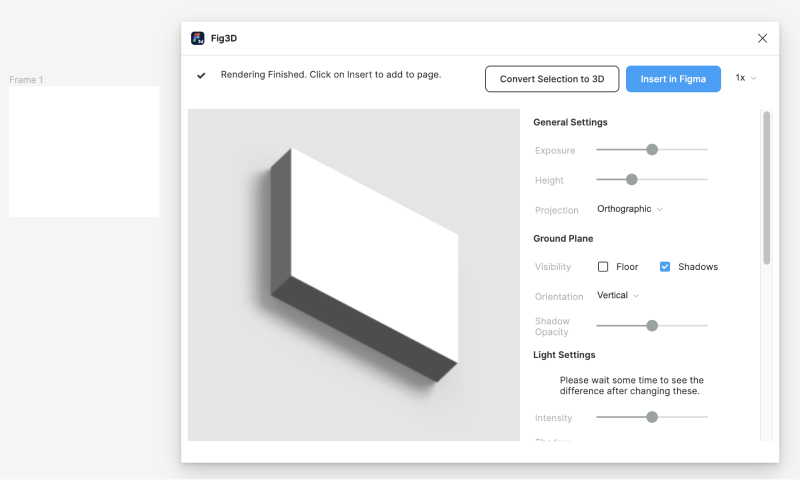Click the Fig3D plugin logo icon
This screenshot has height=480, width=800.
(198, 38)
